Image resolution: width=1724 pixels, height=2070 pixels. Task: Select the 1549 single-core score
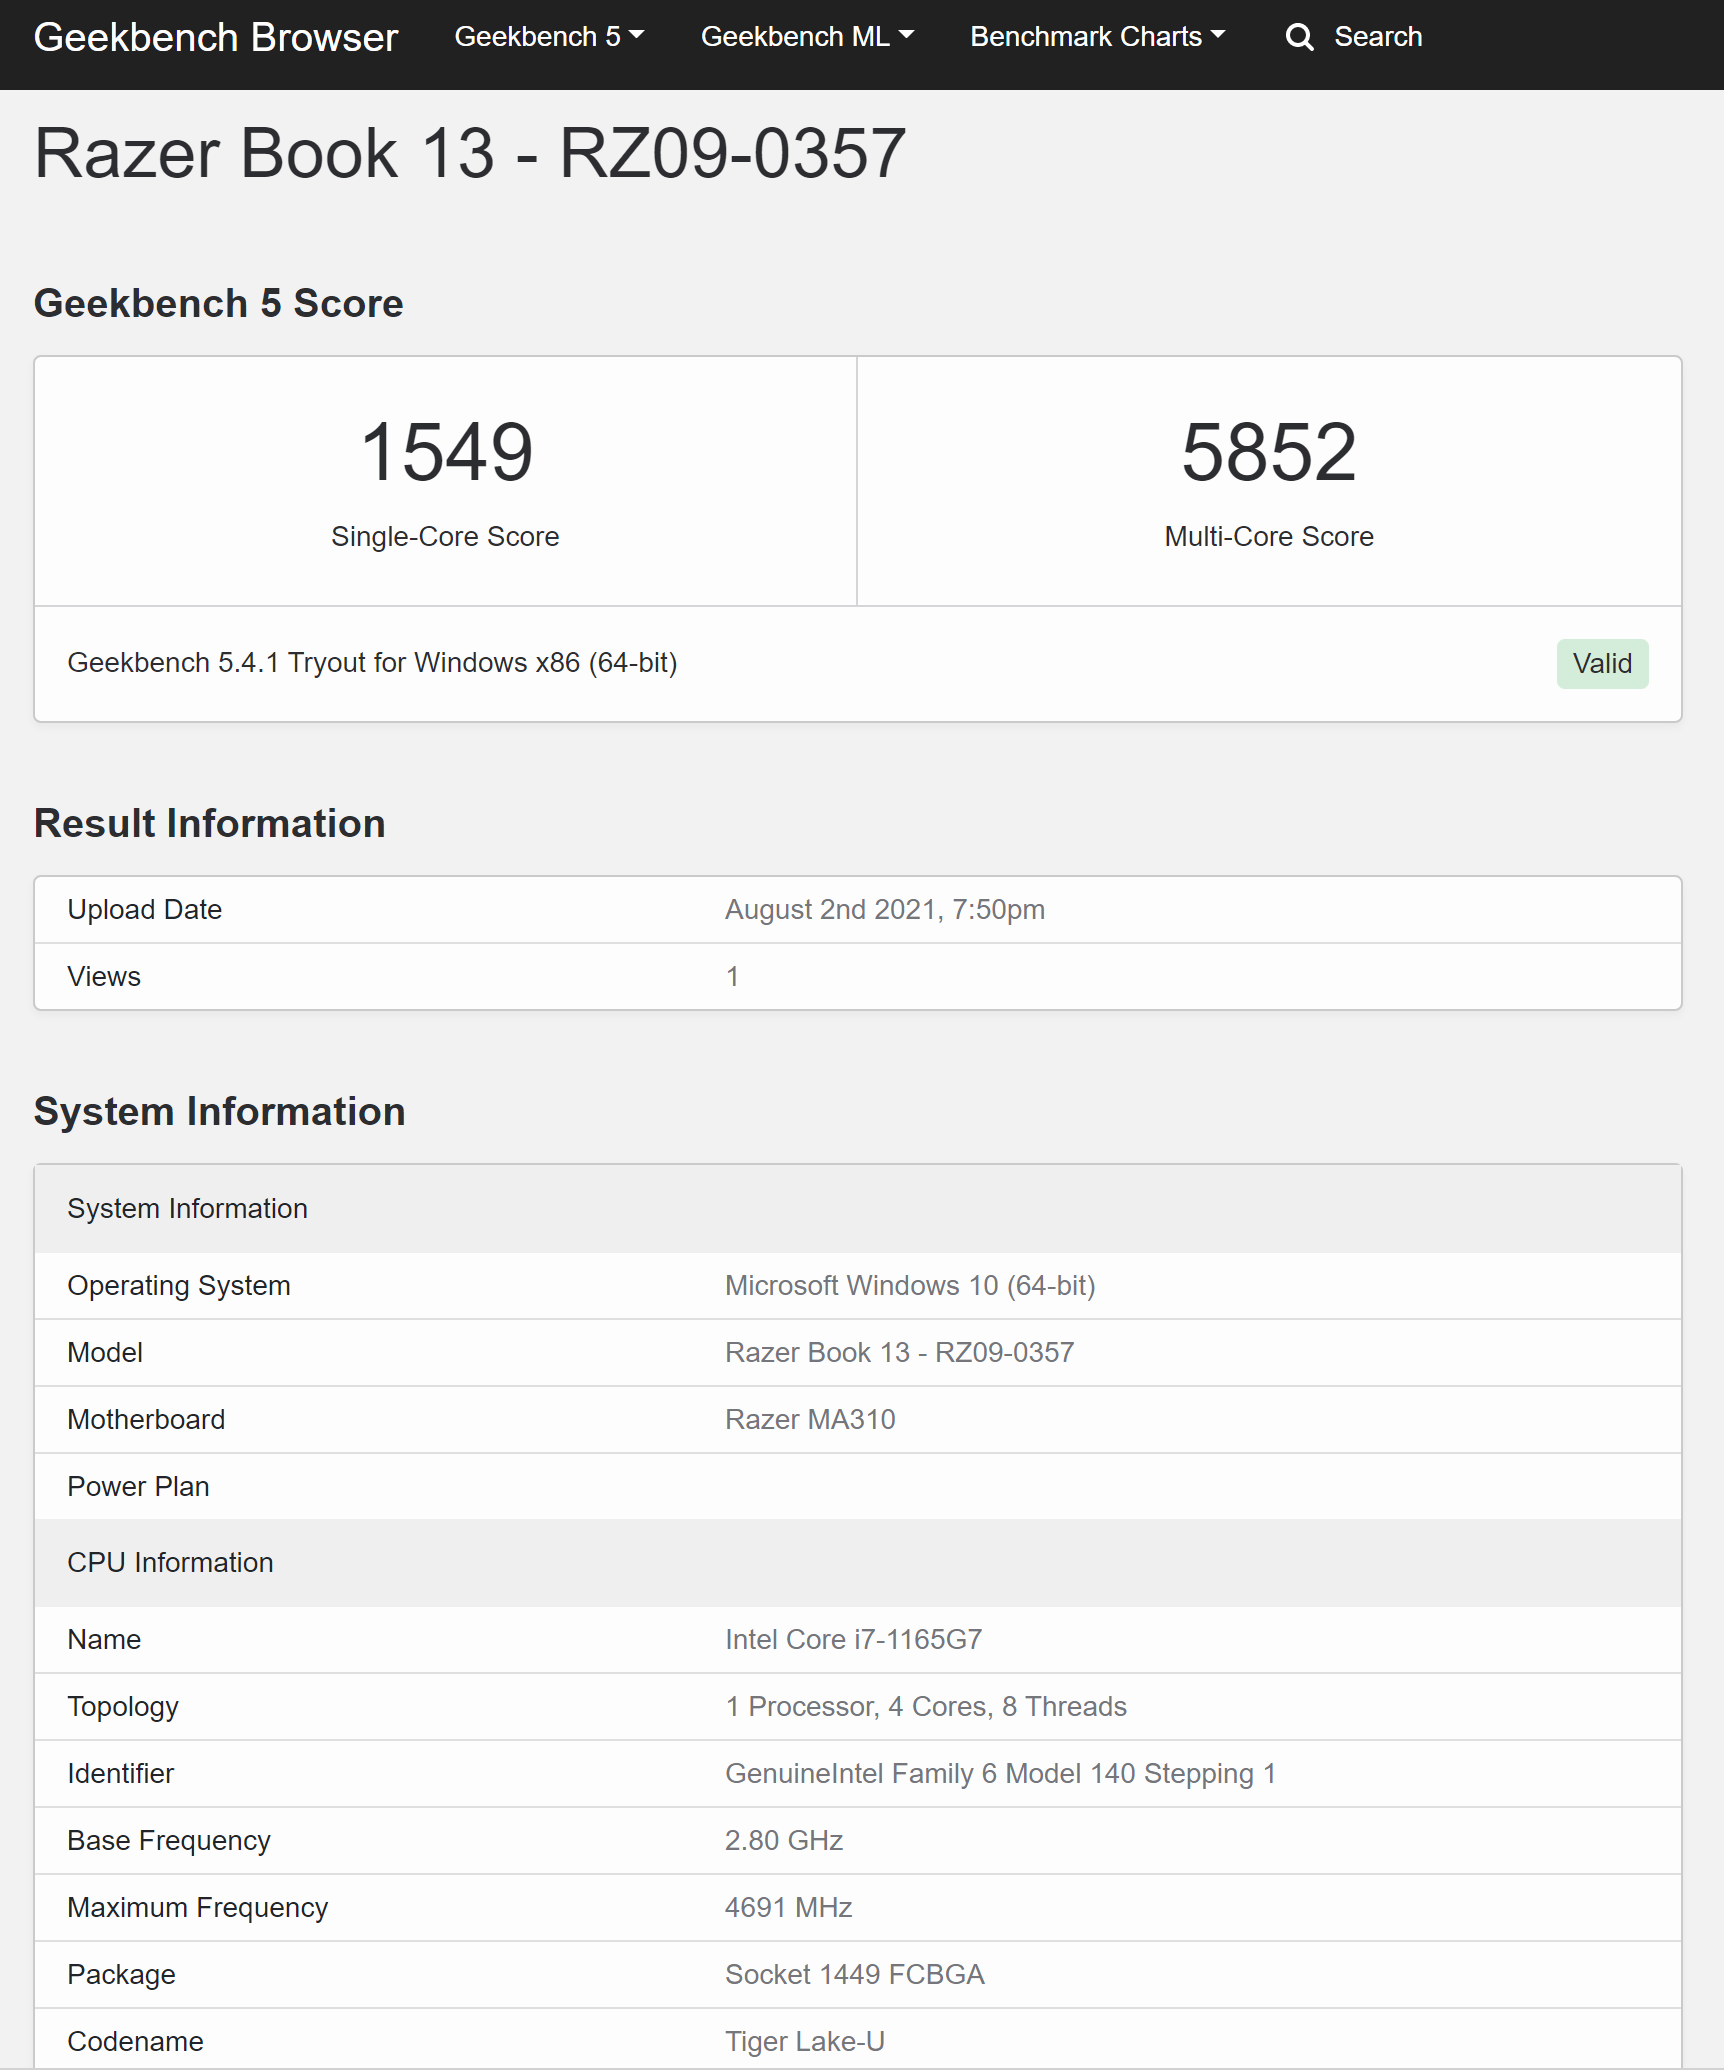(x=446, y=452)
